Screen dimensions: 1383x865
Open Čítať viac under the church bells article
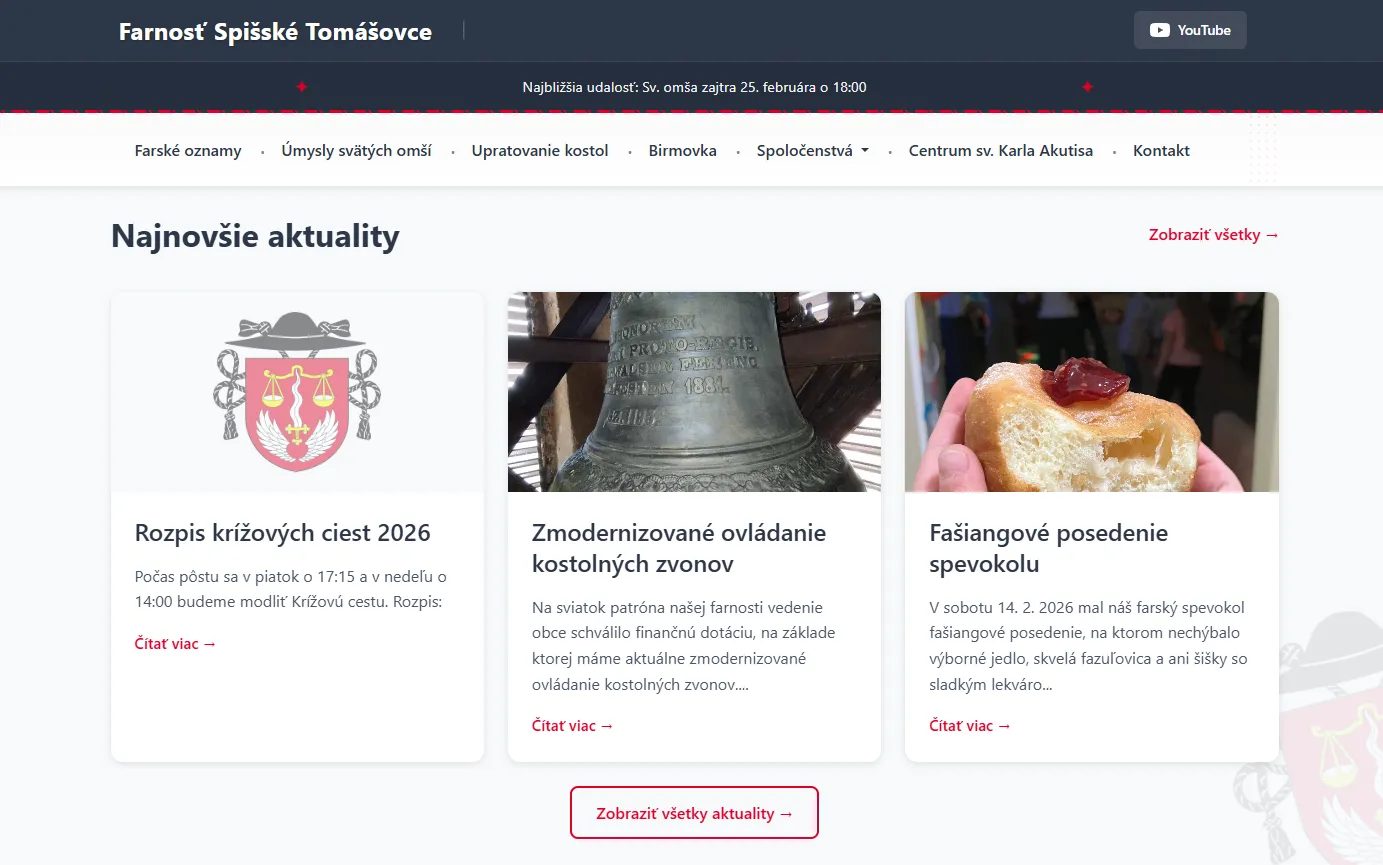point(572,725)
